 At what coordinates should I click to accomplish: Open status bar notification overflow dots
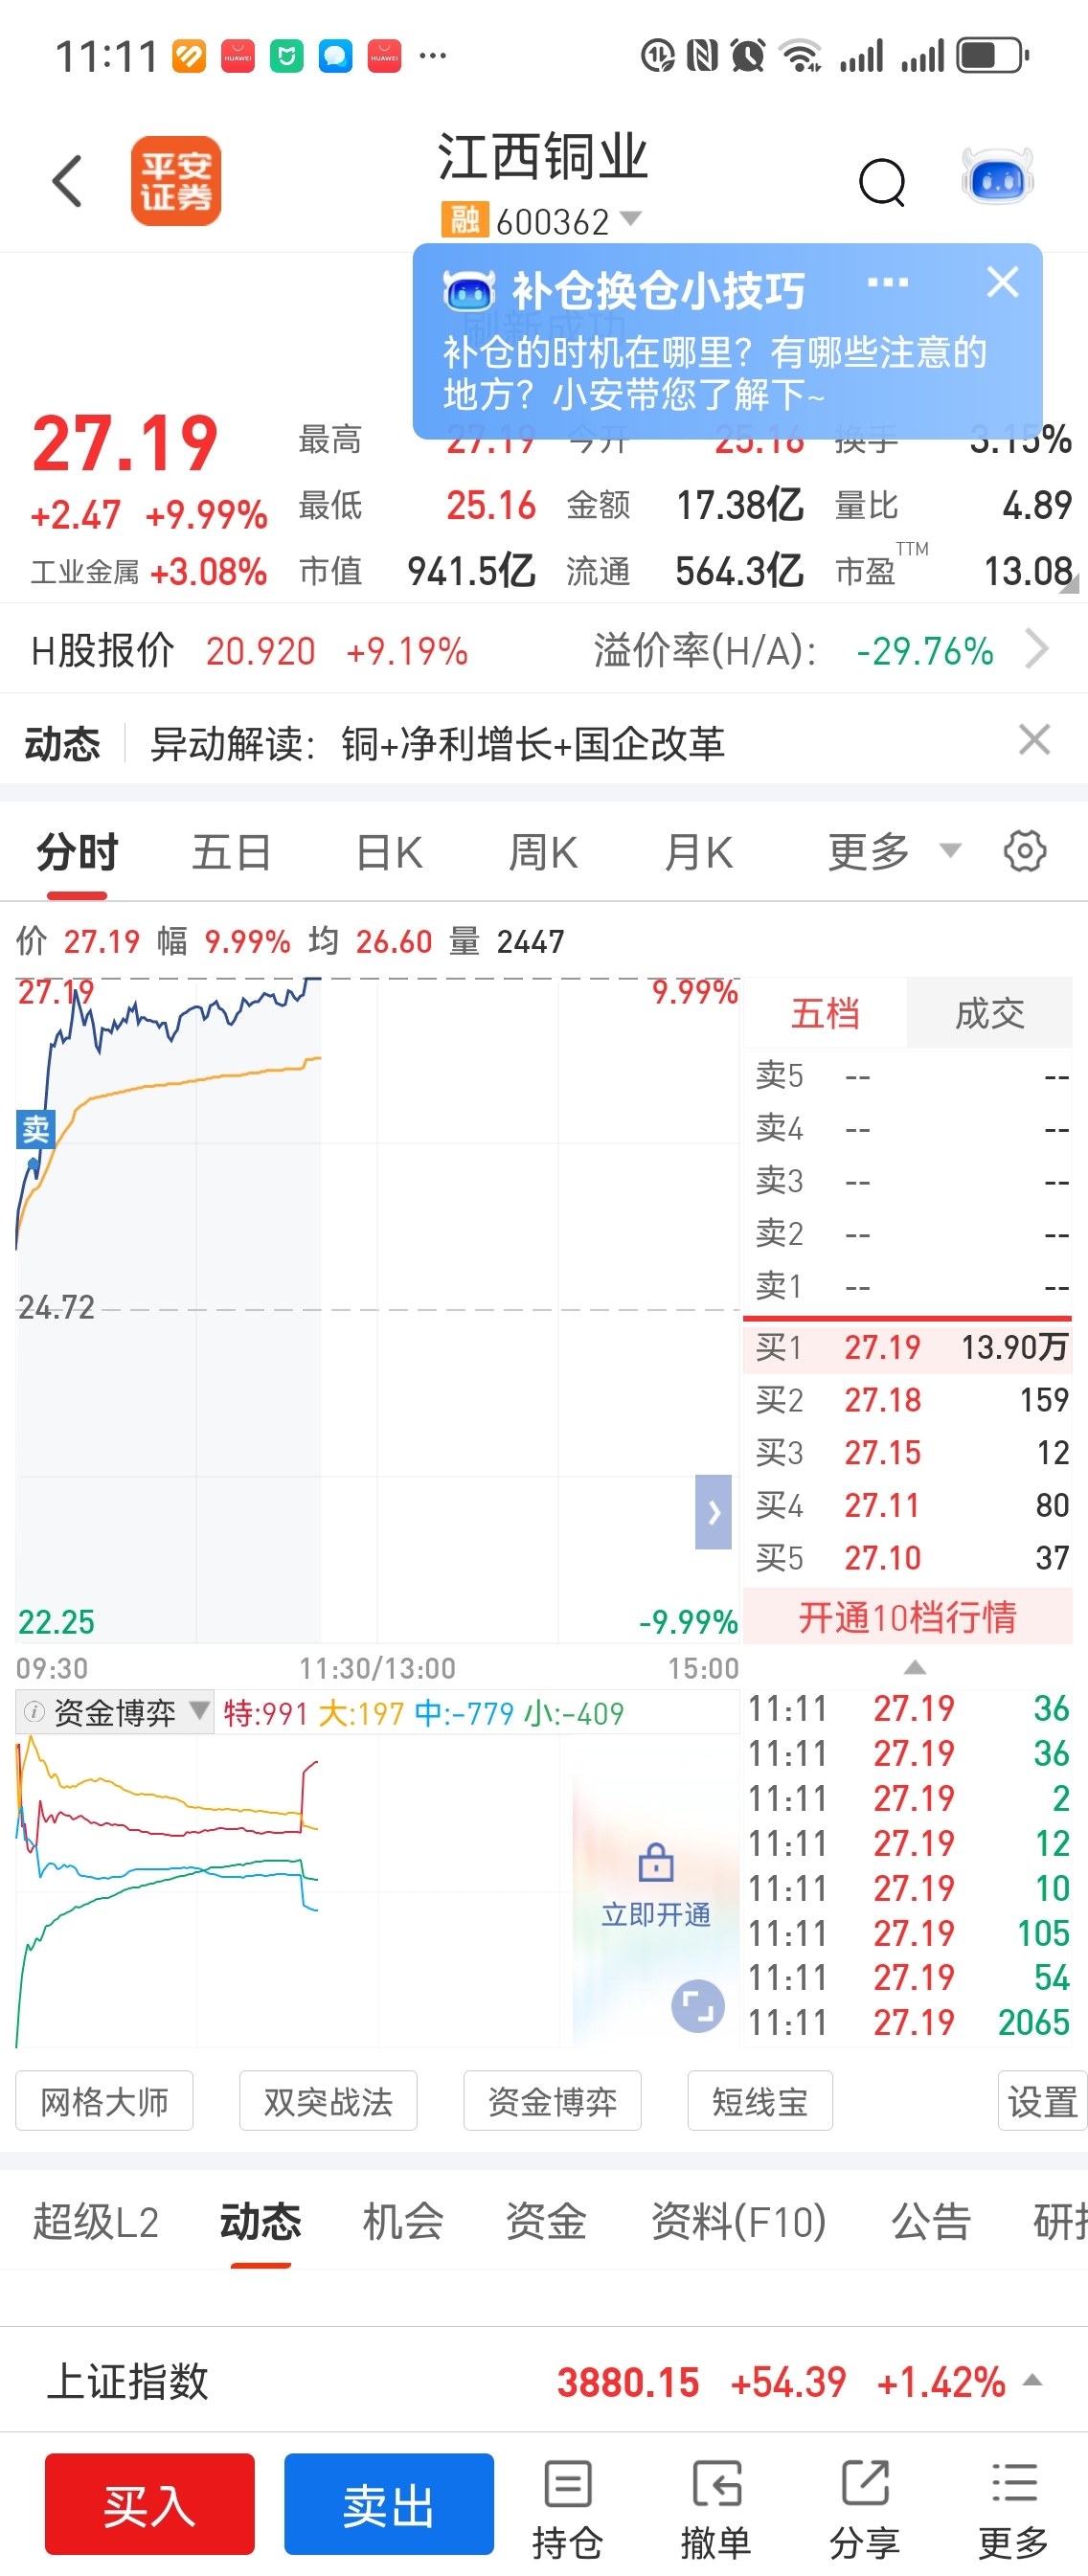pyautogui.click(x=433, y=55)
